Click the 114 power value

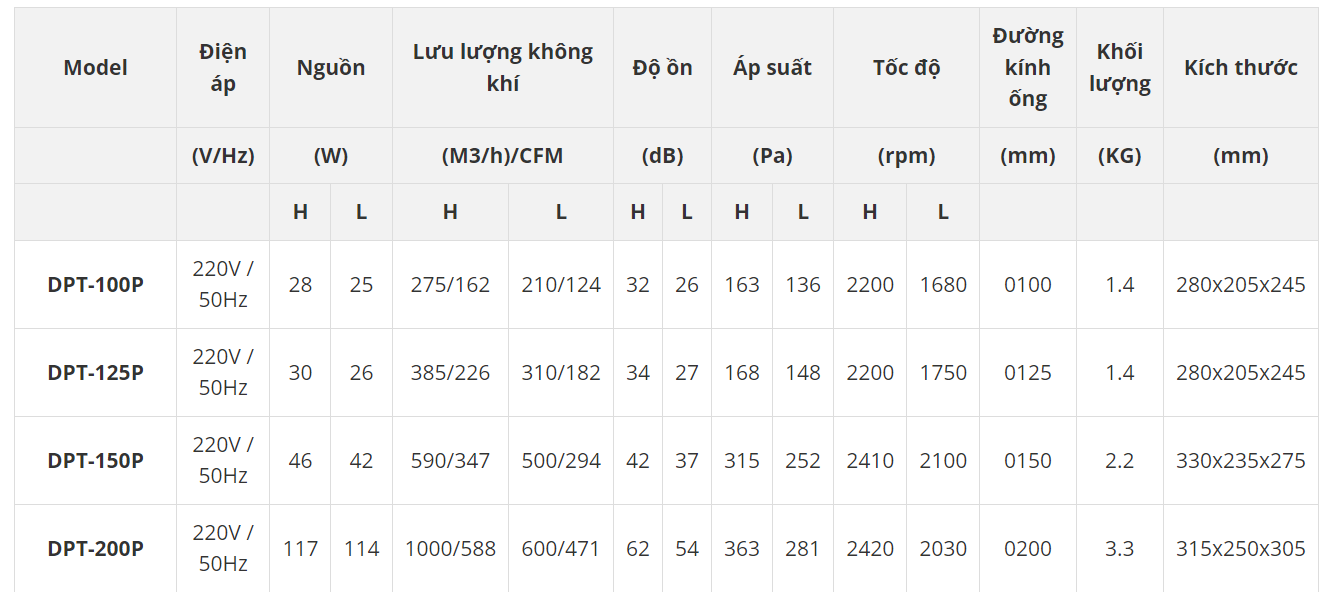361,549
